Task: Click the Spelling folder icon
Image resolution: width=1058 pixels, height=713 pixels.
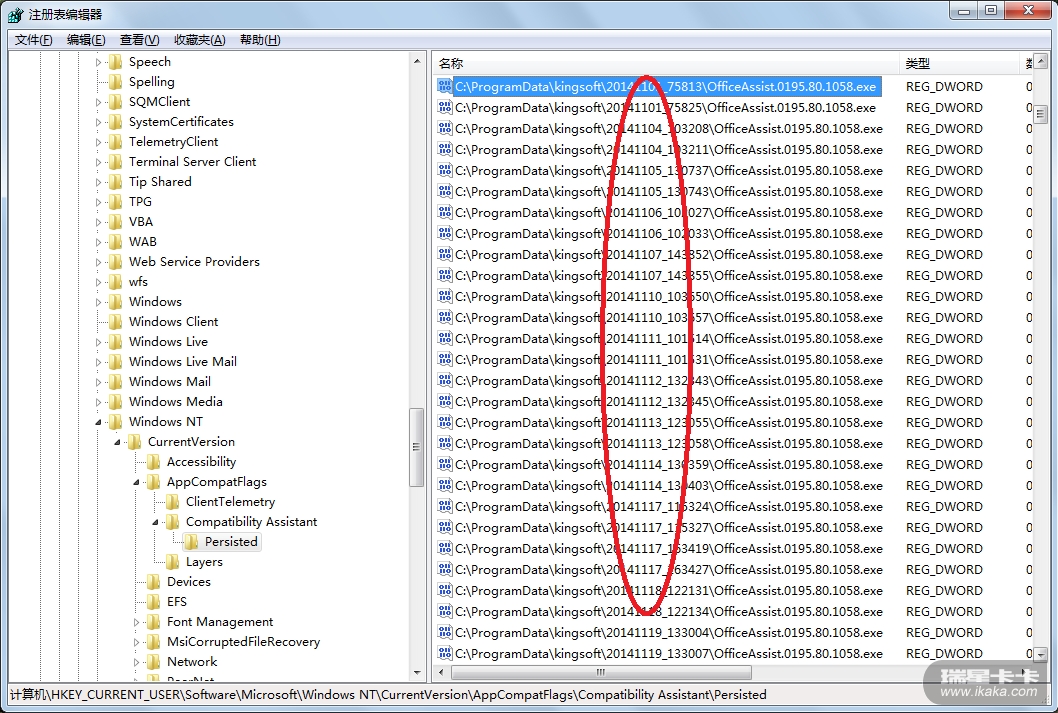Action: 116,82
